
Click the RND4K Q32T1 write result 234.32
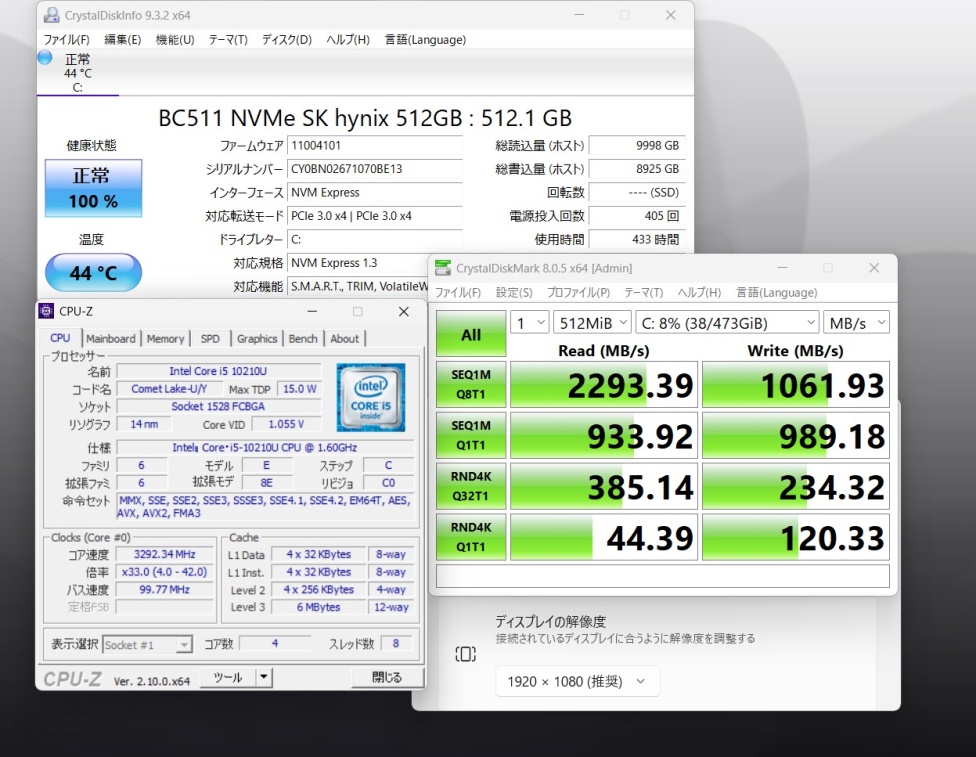[x=795, y=486]
